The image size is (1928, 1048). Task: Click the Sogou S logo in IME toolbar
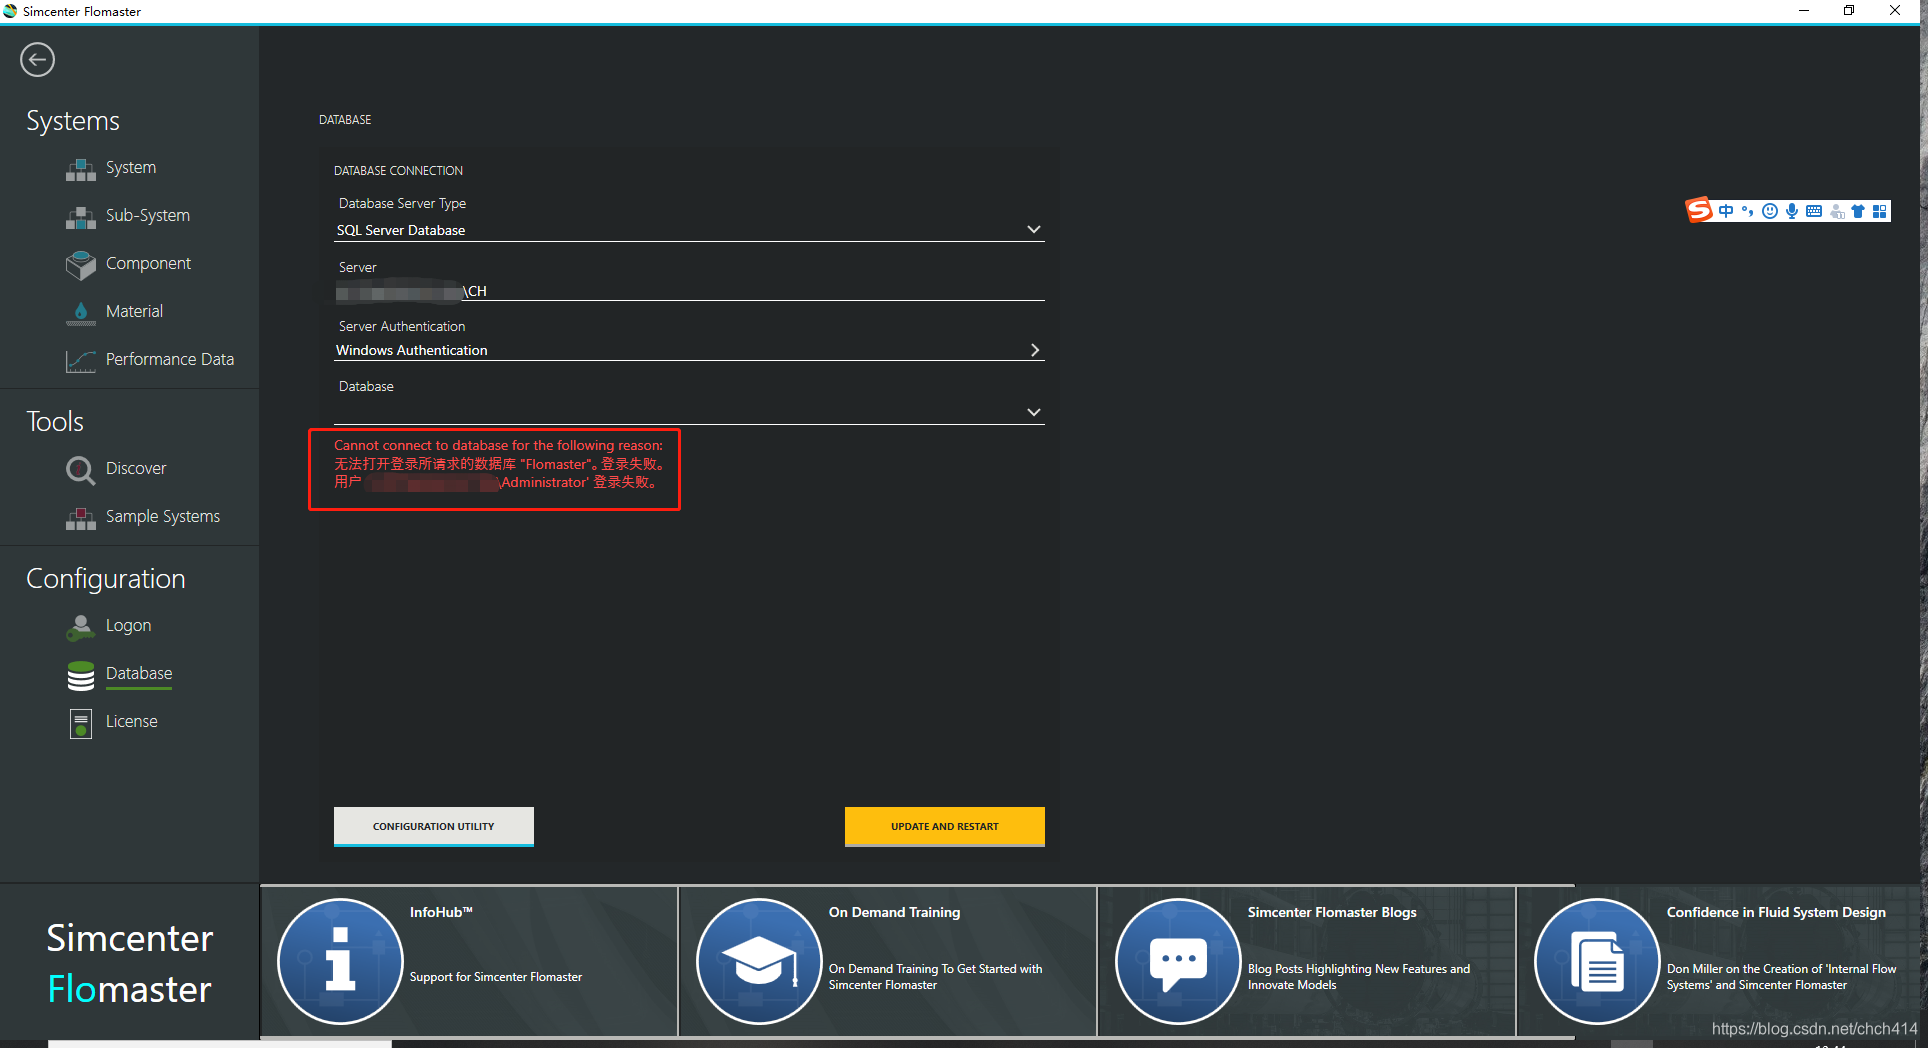1699,210
